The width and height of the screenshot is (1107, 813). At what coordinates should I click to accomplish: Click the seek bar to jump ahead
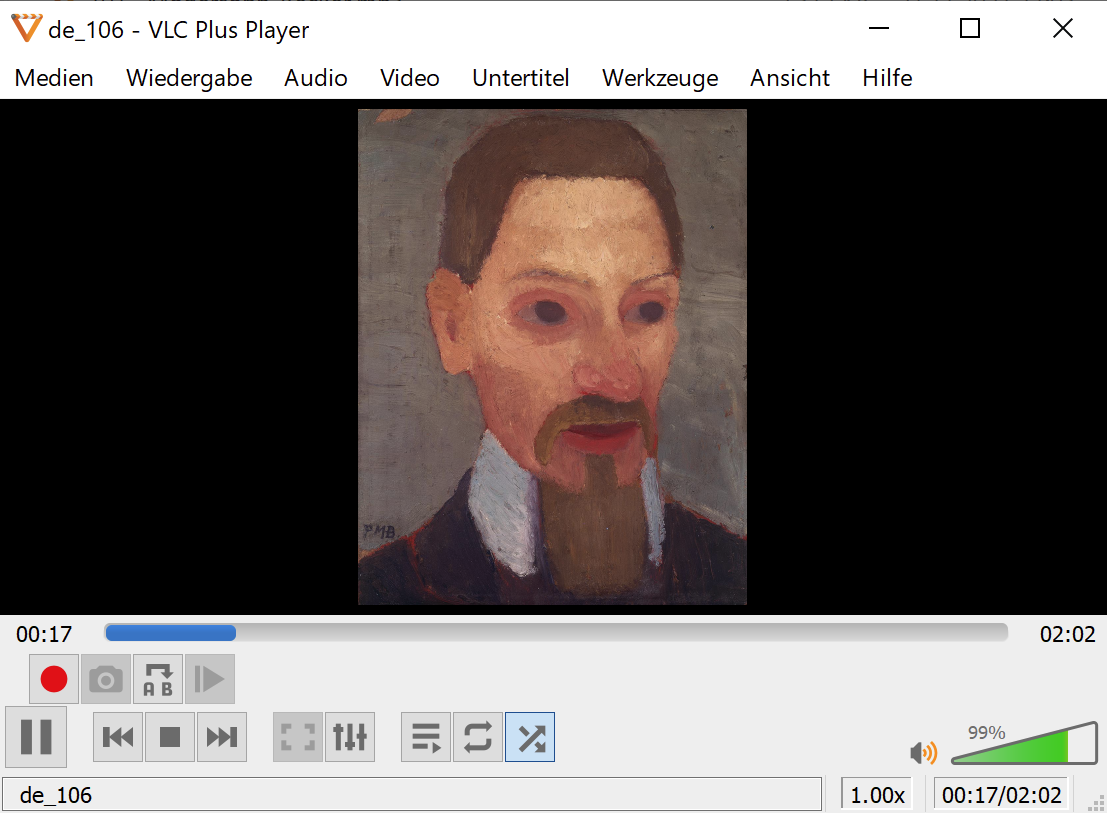(600, 633)
